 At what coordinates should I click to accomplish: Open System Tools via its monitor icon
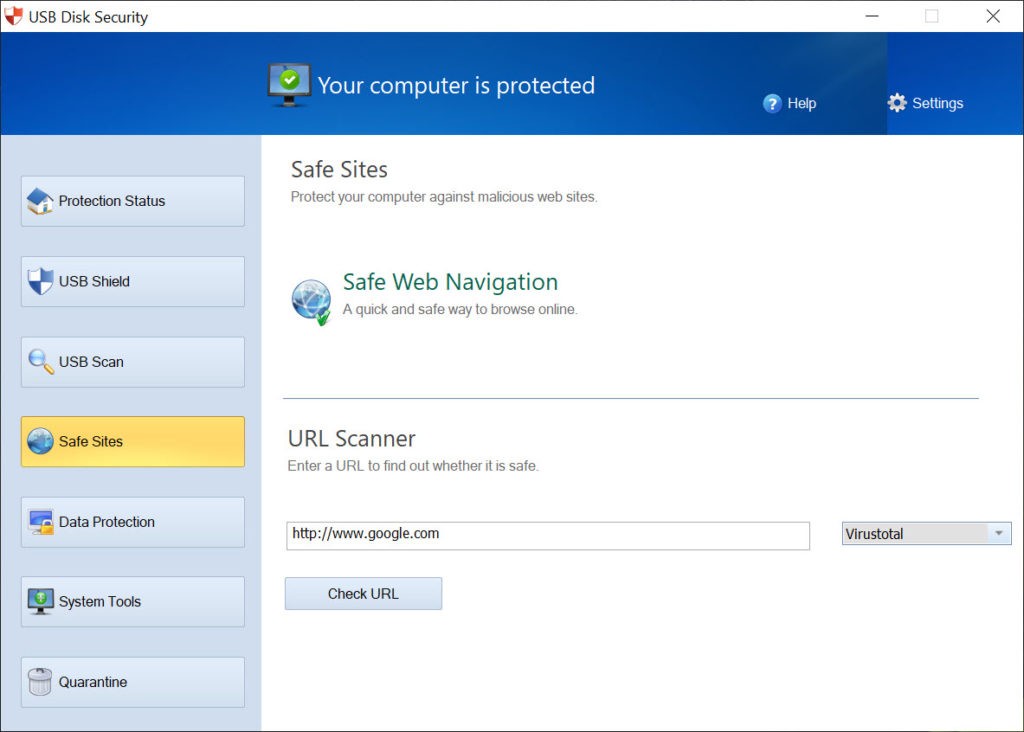click(40, 601)
